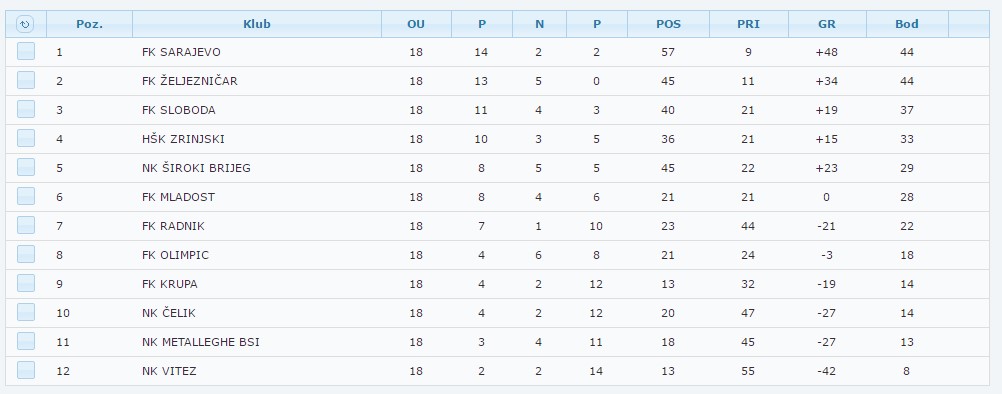Tick the checkbox for FK SARAJEVO row
Viewport: 1002px width, 394px height.
[26, 52]
